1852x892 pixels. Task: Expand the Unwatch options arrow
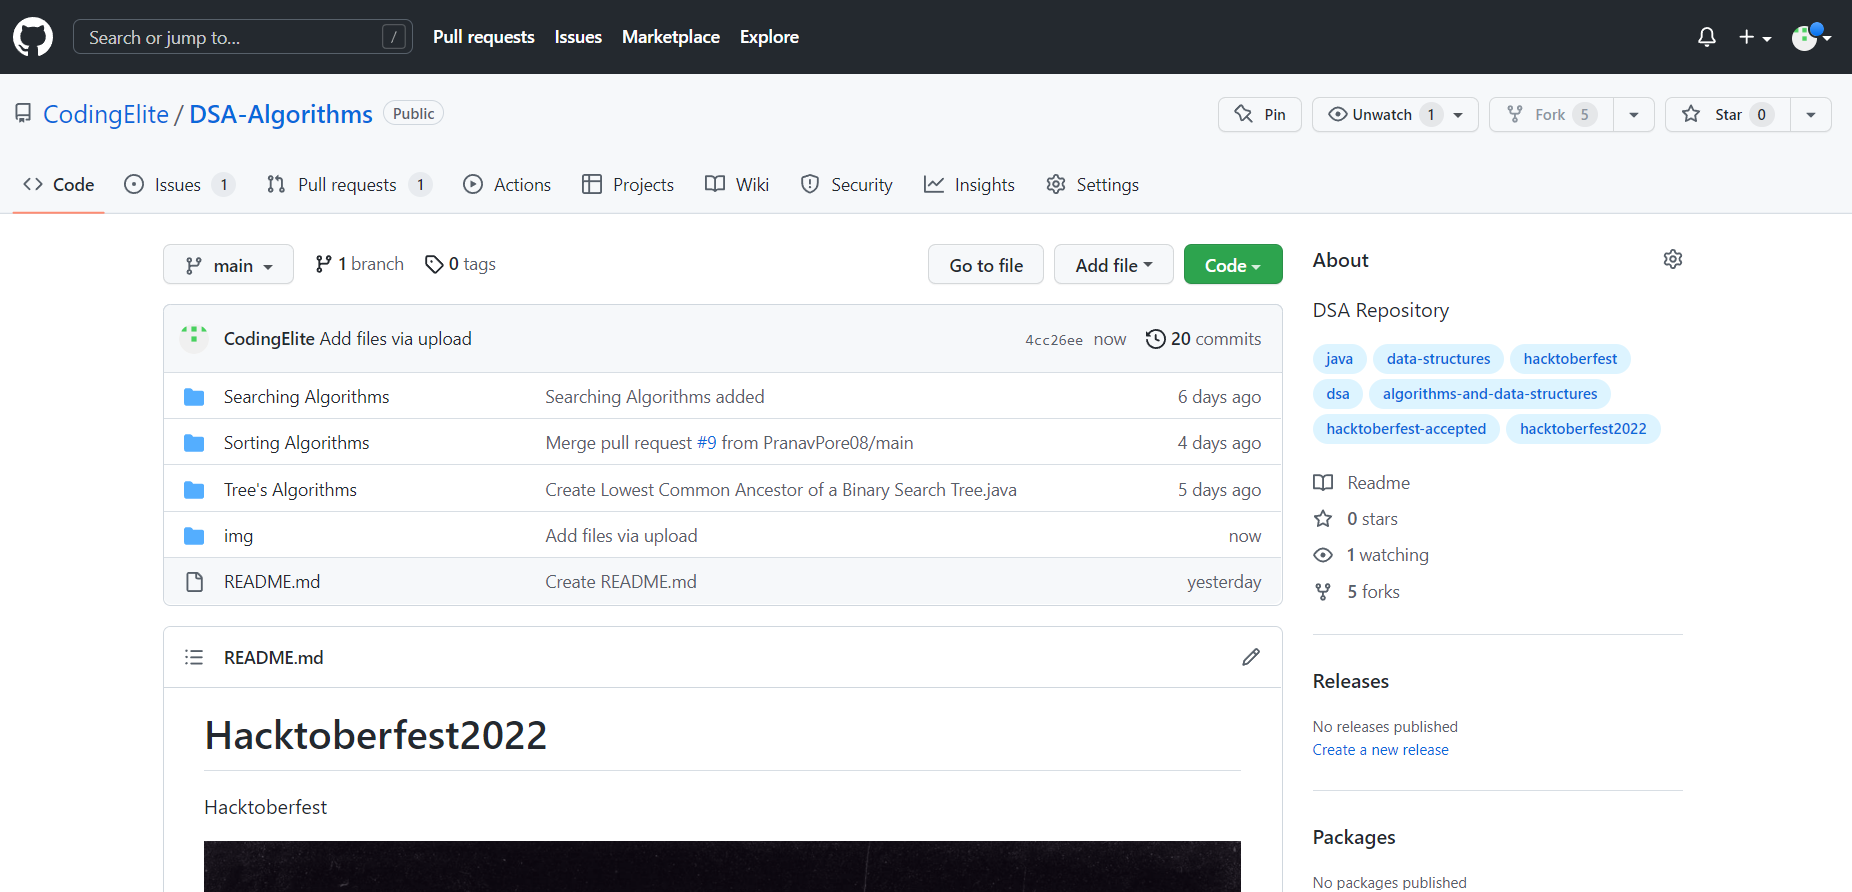pyautogui.click(x=1459, y=115)
